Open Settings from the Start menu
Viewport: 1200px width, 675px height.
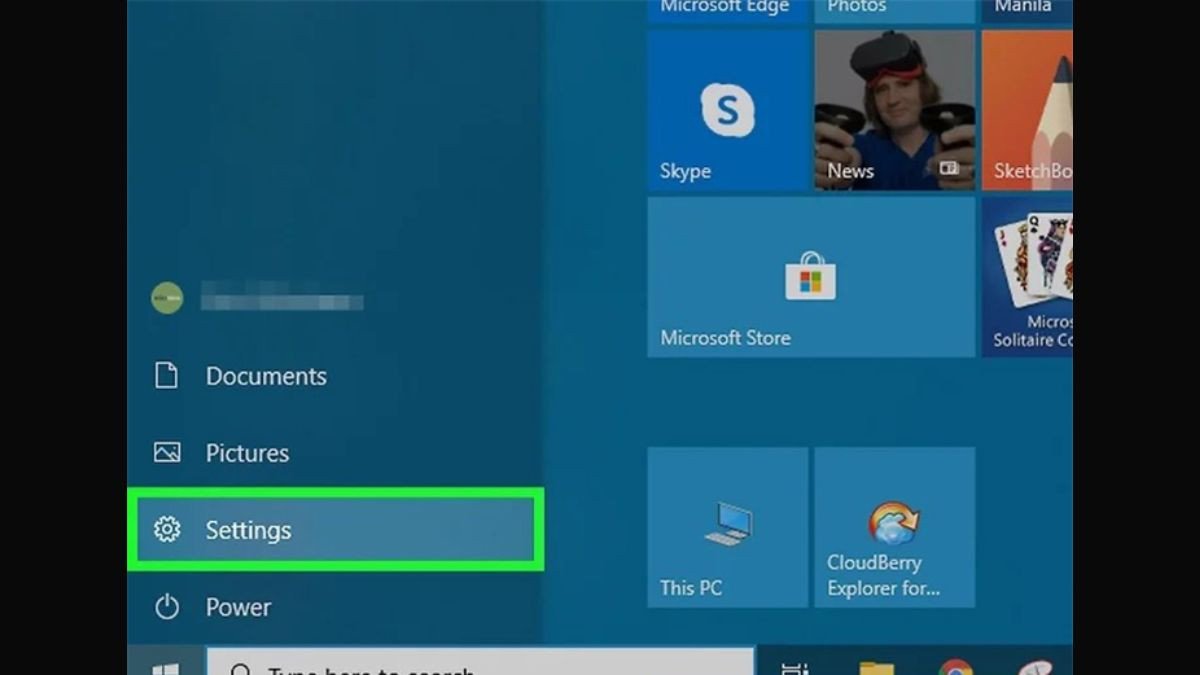tap(250, 530)
